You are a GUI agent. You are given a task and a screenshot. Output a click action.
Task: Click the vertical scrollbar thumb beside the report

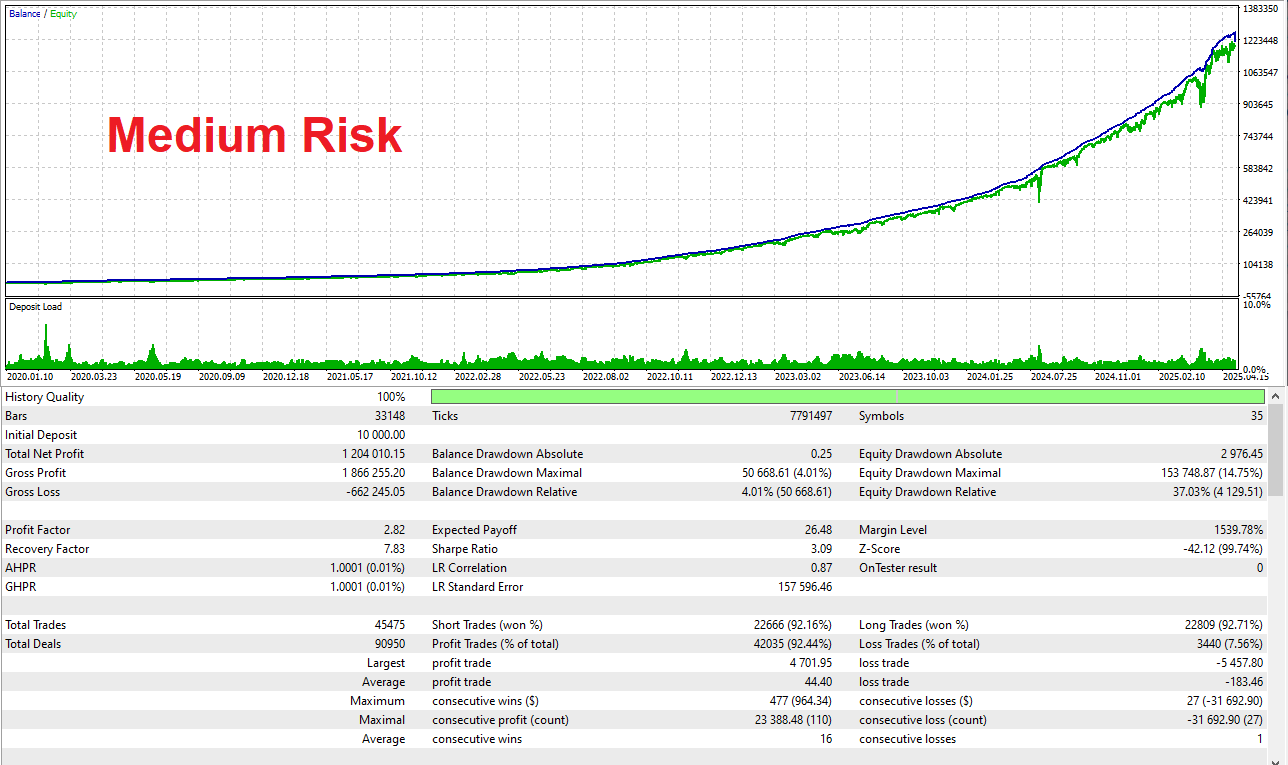point(1276,452)
